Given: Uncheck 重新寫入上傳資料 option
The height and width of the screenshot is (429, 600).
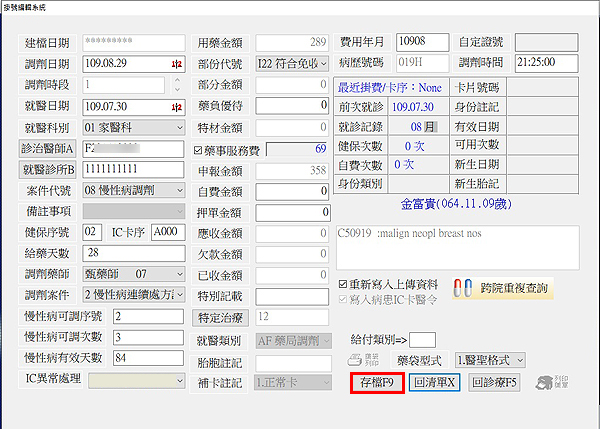Looking at the screenshot, I should 344,283.
